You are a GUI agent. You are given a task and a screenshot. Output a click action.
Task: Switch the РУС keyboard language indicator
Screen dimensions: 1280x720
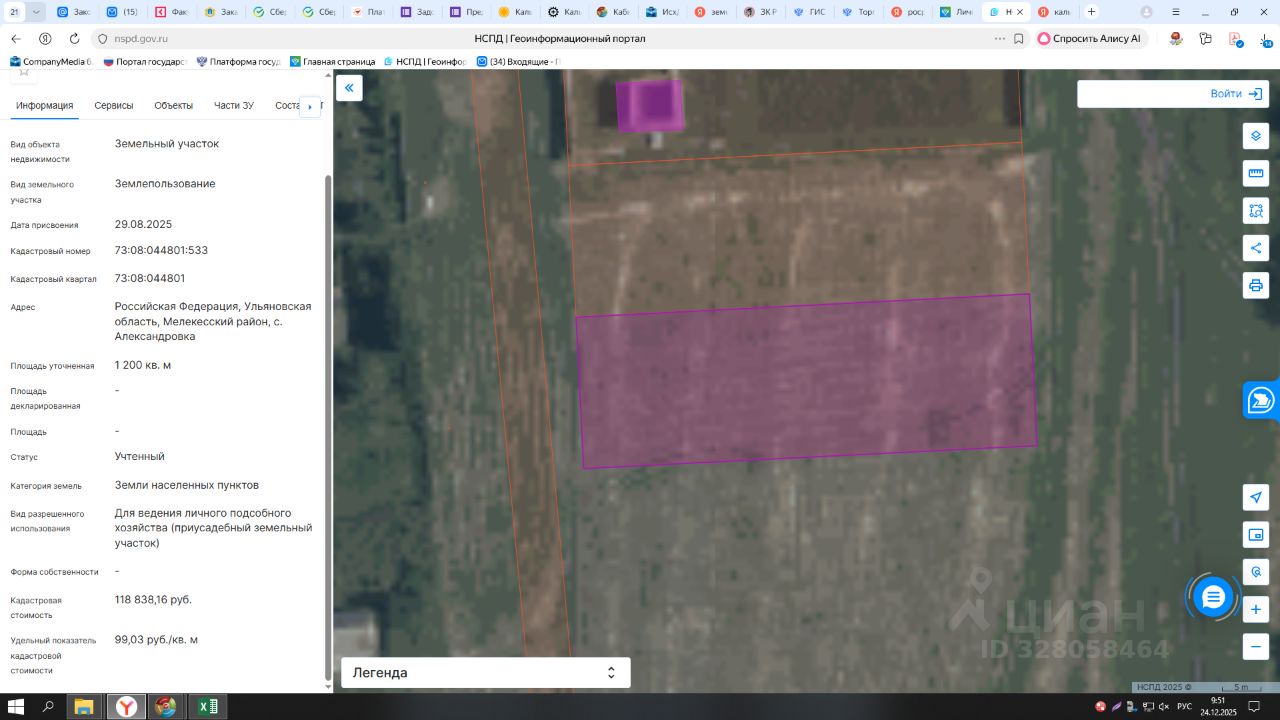[1183, 707]
